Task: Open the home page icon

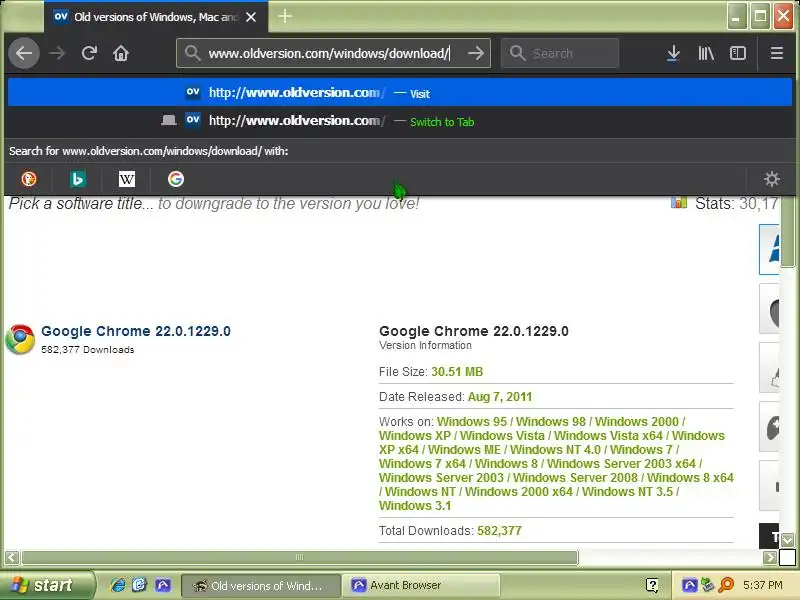Action: click(x=121, y=53)
